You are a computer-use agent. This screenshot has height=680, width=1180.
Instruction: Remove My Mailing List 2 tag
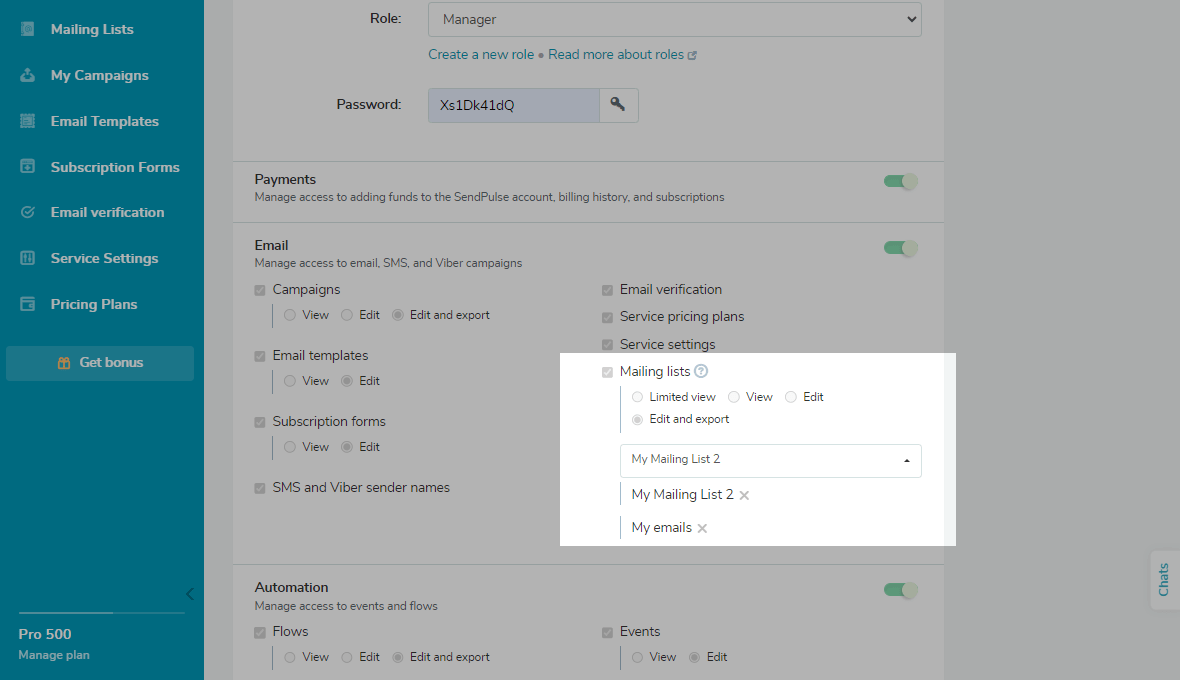(744, 495)
